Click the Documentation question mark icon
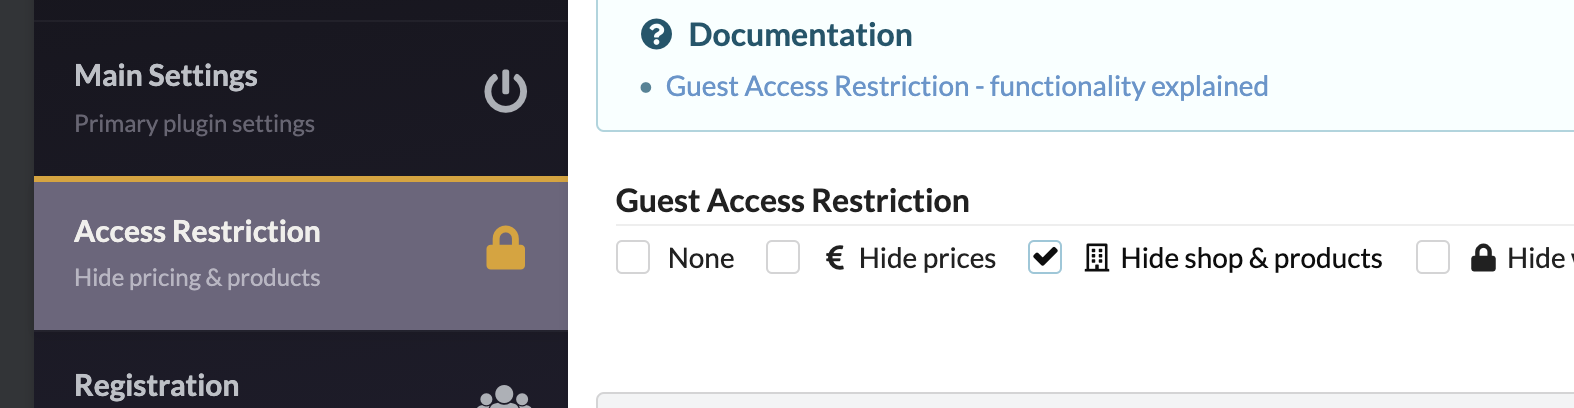1574x408 pixels. pyautogui.click(x=656, y=35)
